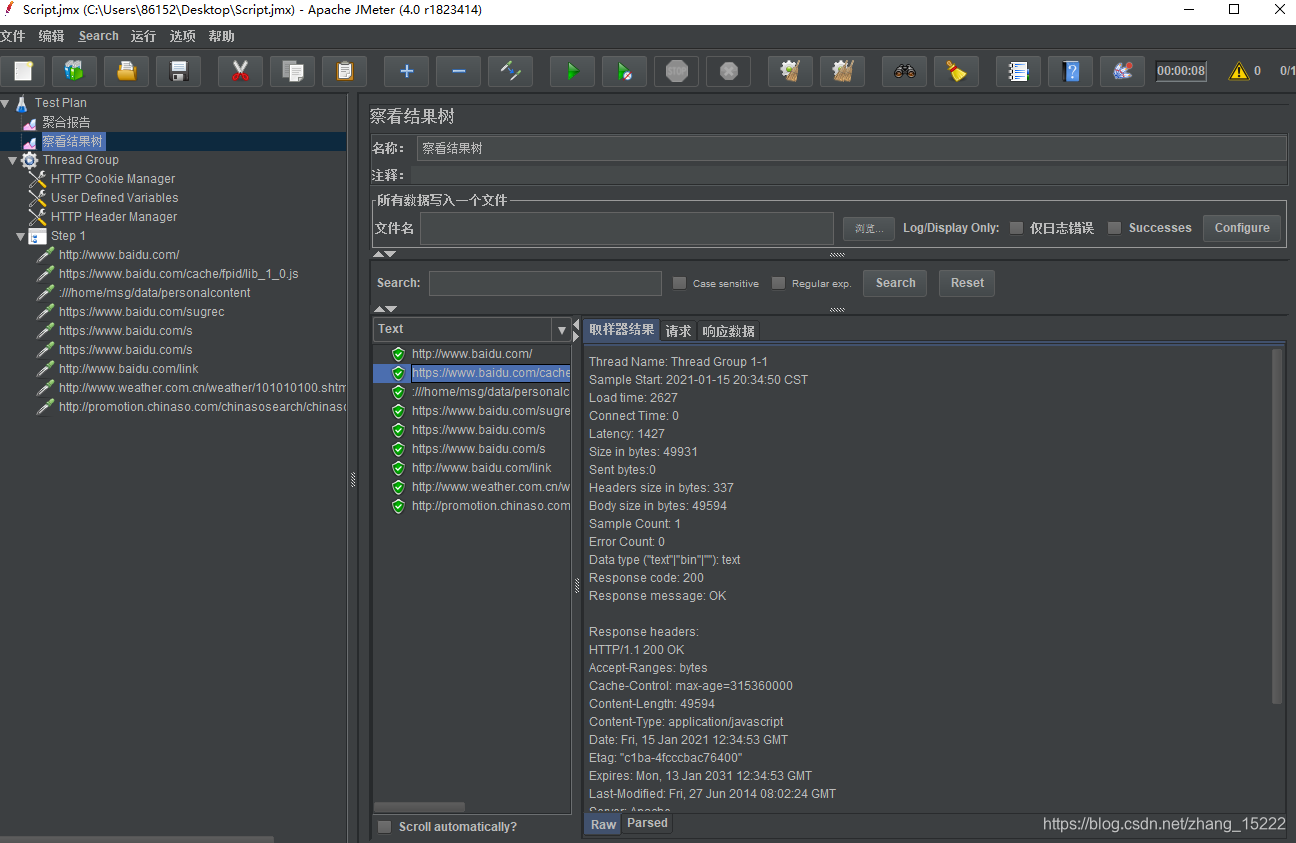Enable Scroll automatically checkbox
Screen dimensions: 1296x843
point(384,827)
